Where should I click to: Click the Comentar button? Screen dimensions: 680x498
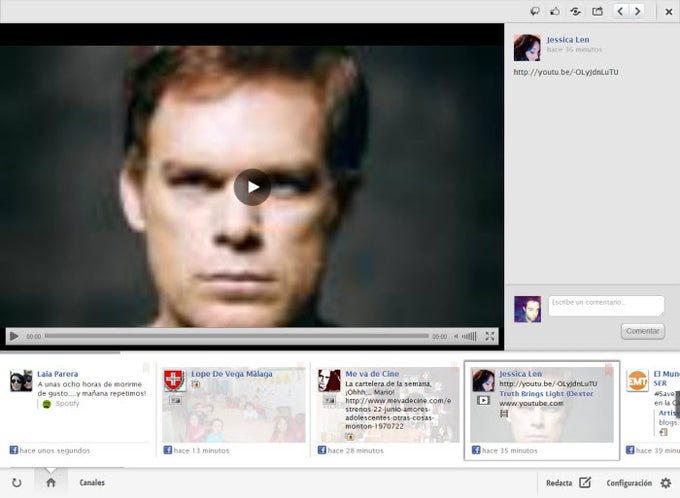643,331
